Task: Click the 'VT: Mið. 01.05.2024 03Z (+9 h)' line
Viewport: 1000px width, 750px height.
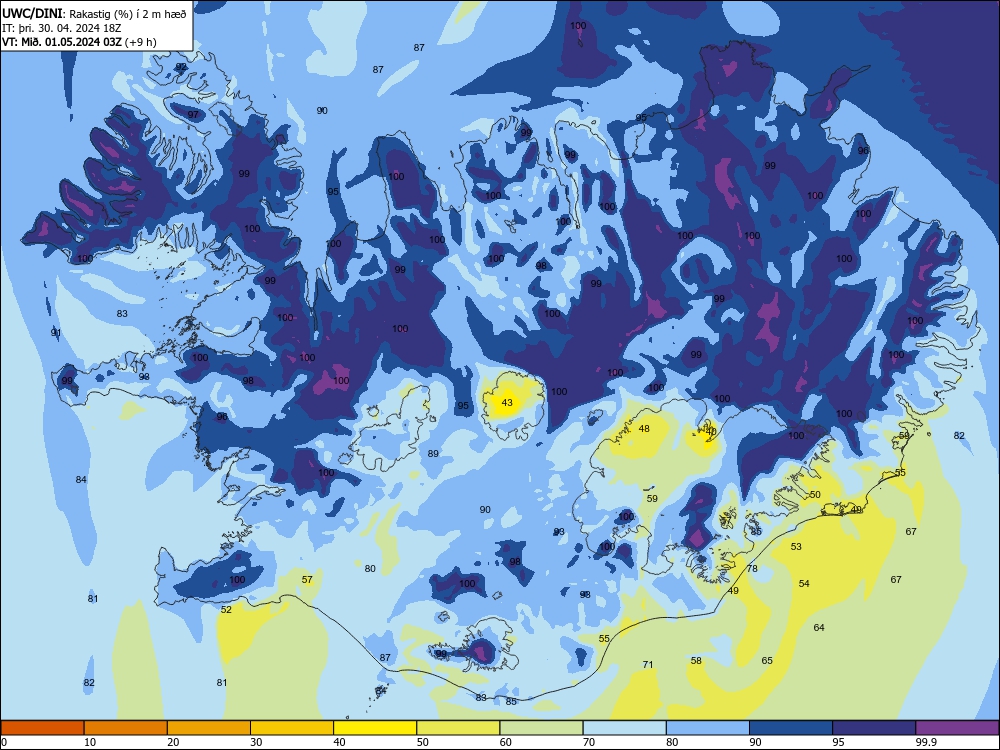Action: (x=79, y=42)
